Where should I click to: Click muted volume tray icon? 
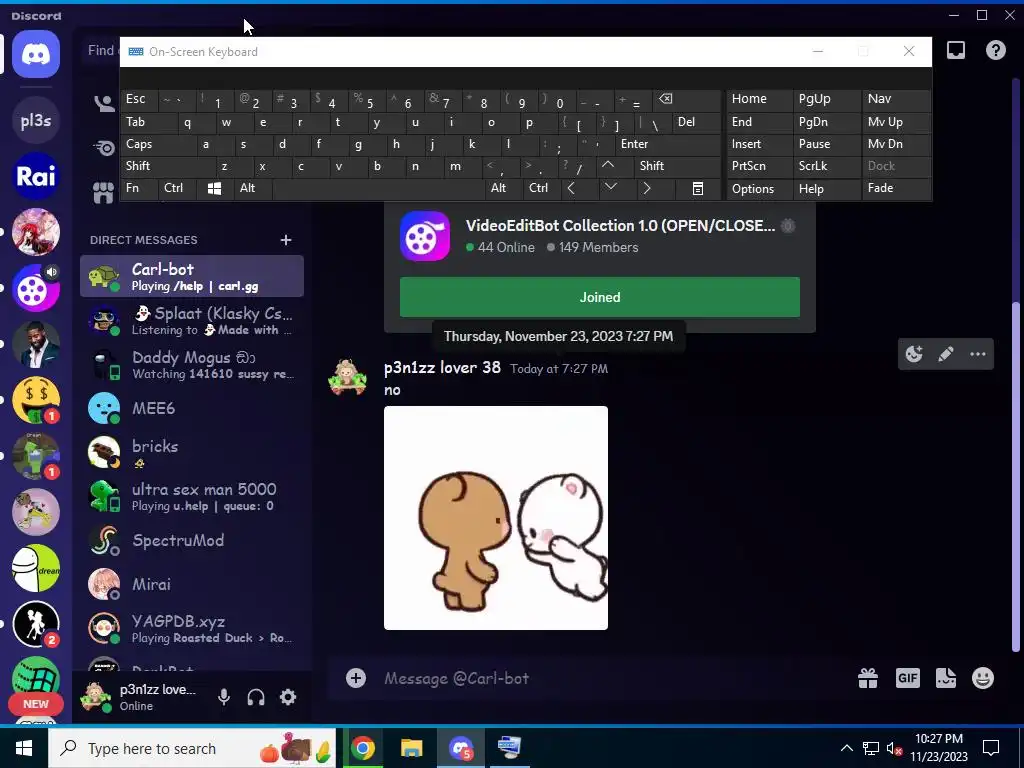[x=895, y=748]
